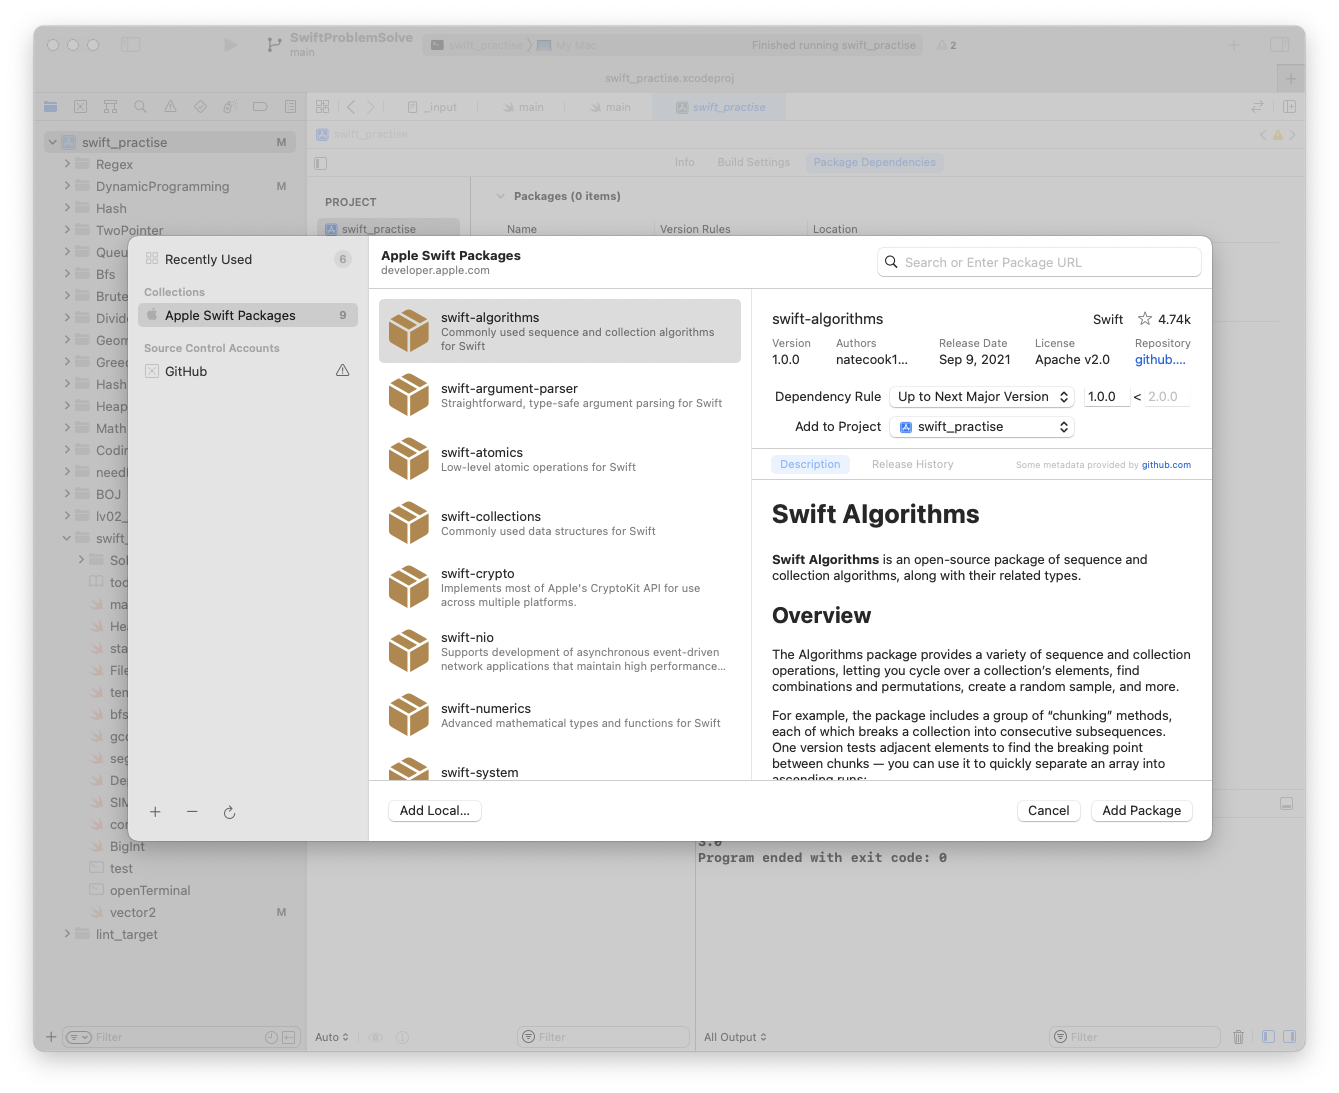Screen dimensions: 1339x1093
Task: Open the All Output popup menu
Action: coord(735,1037)
